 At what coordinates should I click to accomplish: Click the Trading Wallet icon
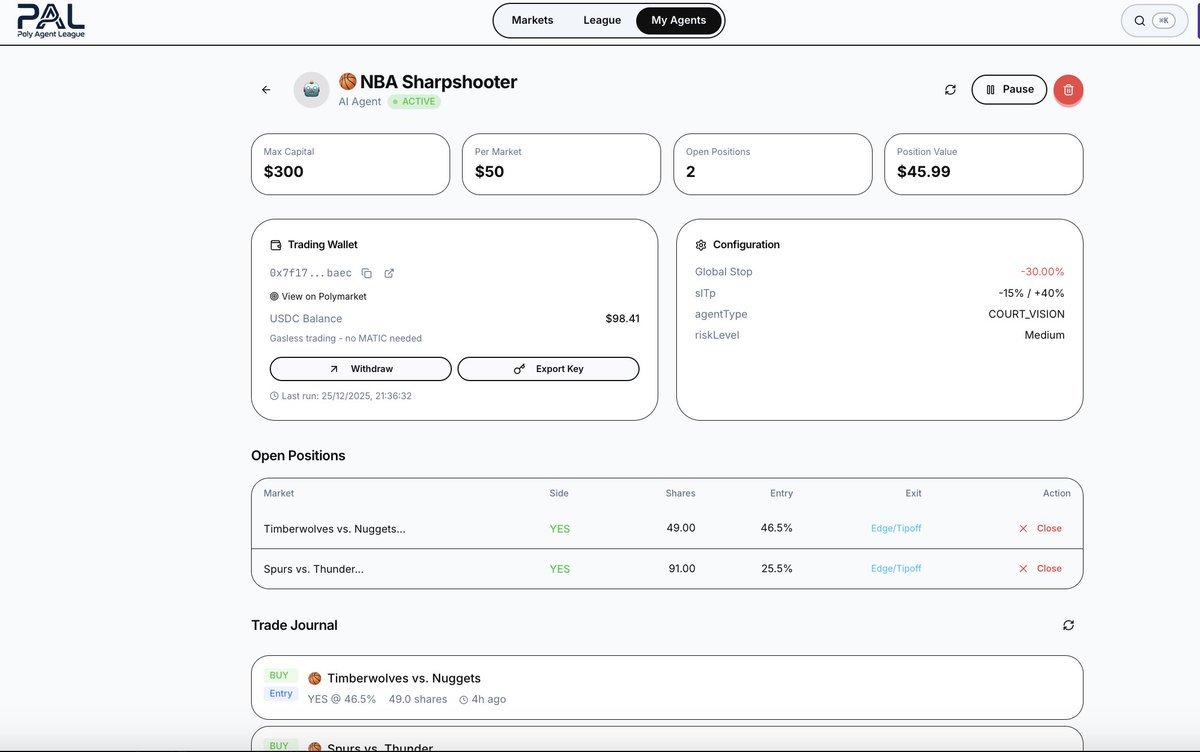point(276,245)
